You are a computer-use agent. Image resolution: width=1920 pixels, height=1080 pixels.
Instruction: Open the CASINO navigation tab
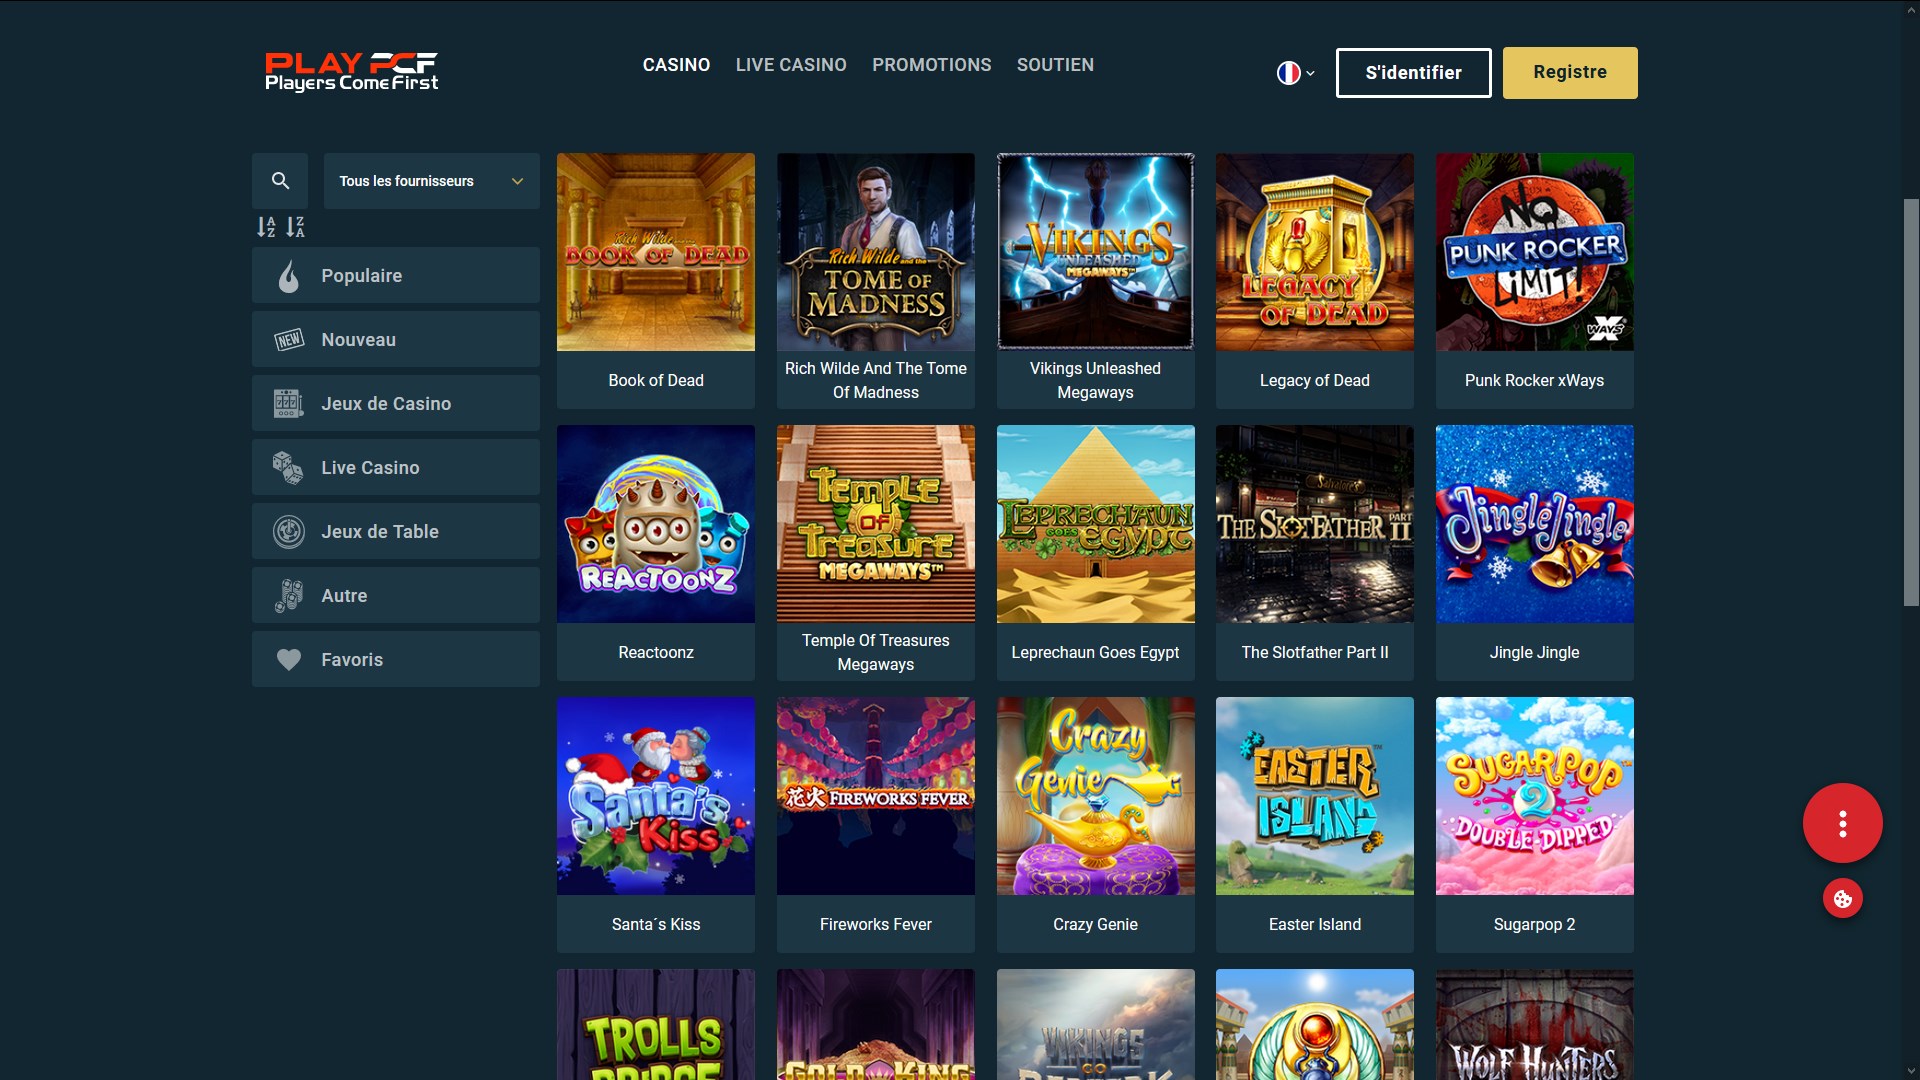click(676, 65)
